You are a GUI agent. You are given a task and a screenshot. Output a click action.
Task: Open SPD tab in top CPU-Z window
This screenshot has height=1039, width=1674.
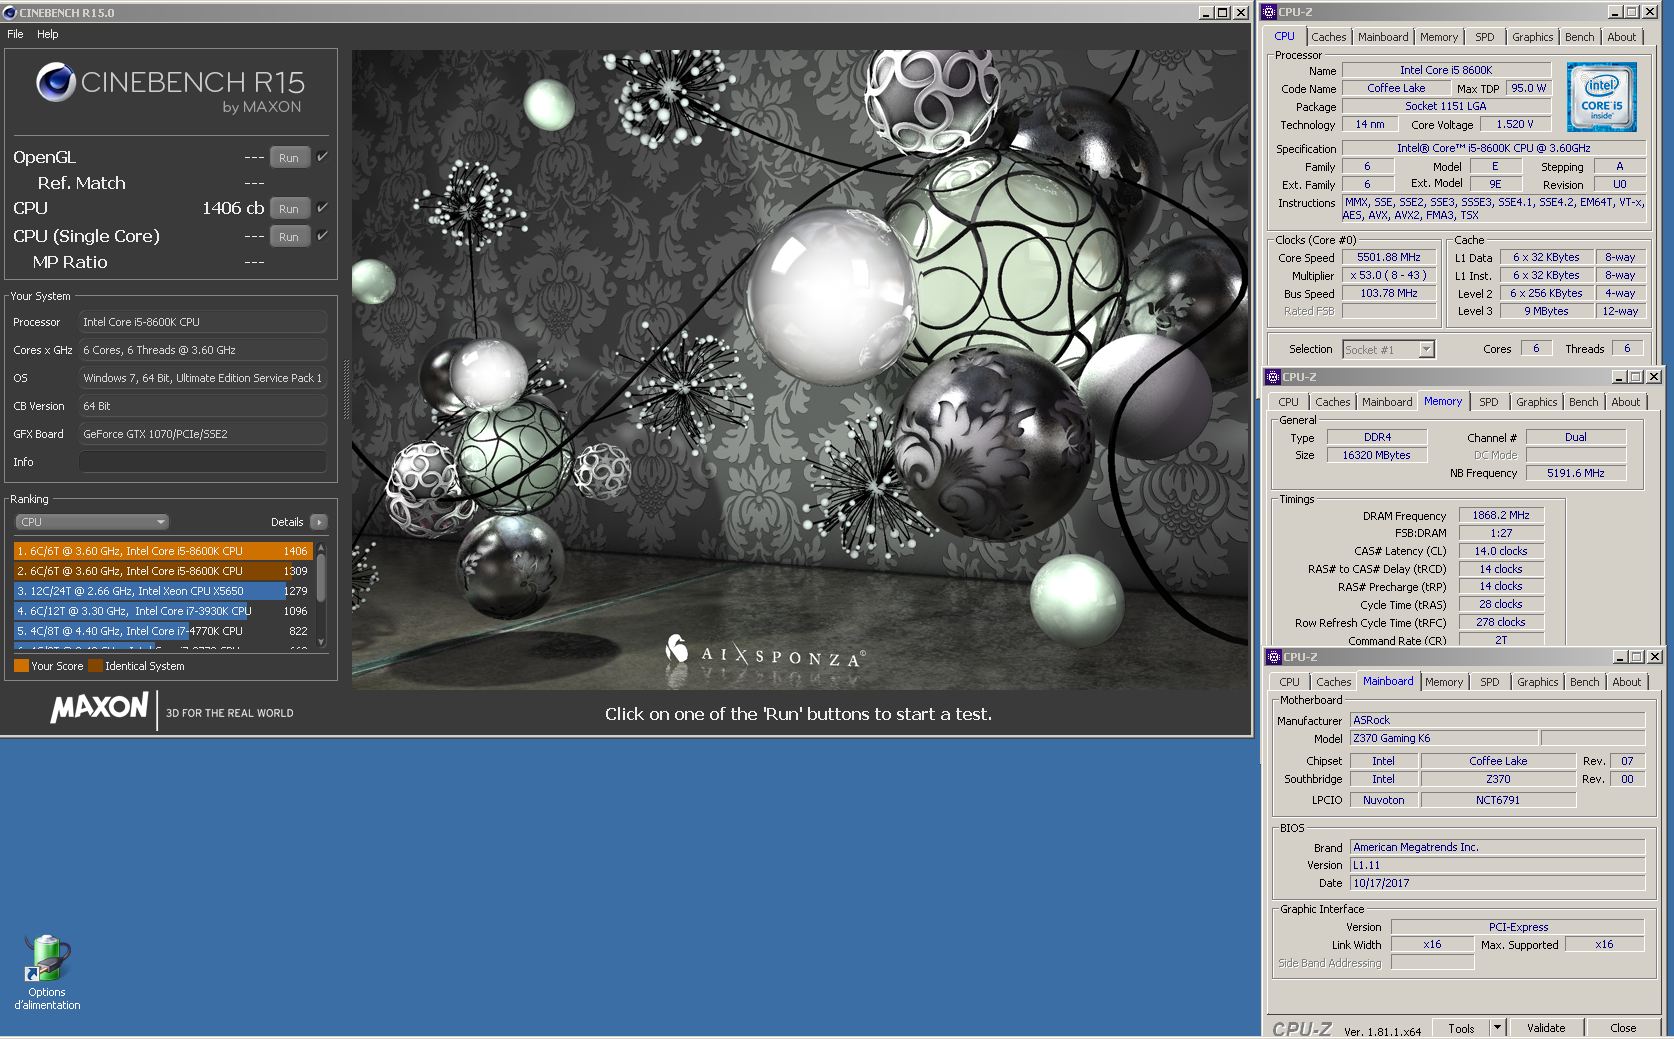(1485, 37)
